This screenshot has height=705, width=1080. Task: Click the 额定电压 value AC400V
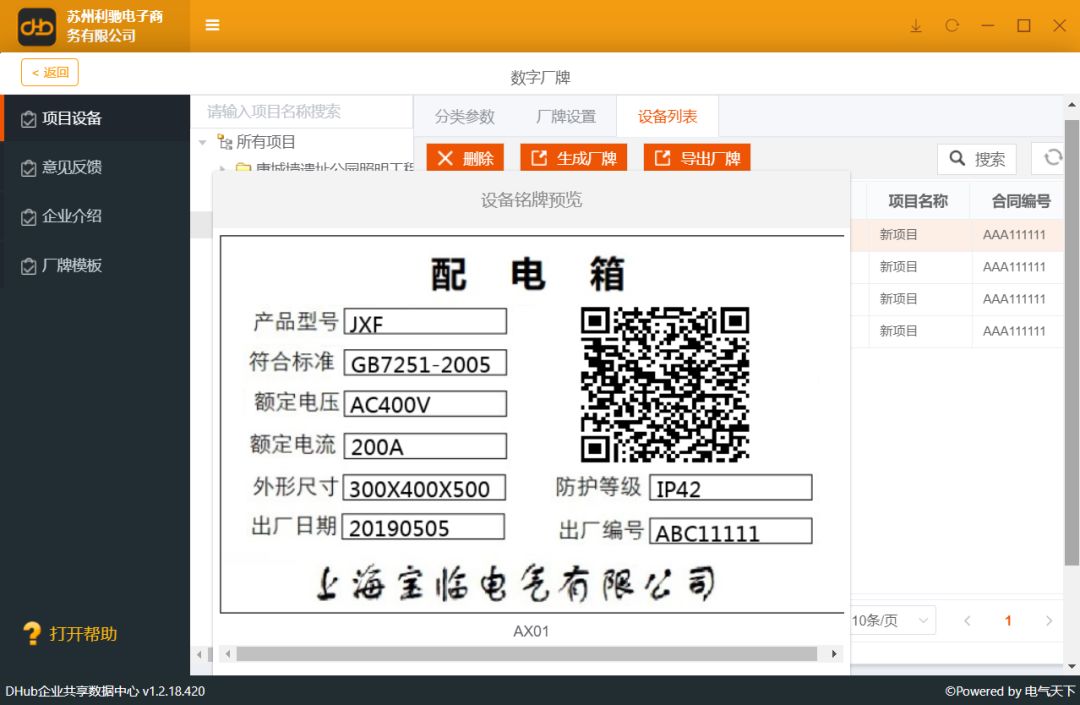(426, 403)
